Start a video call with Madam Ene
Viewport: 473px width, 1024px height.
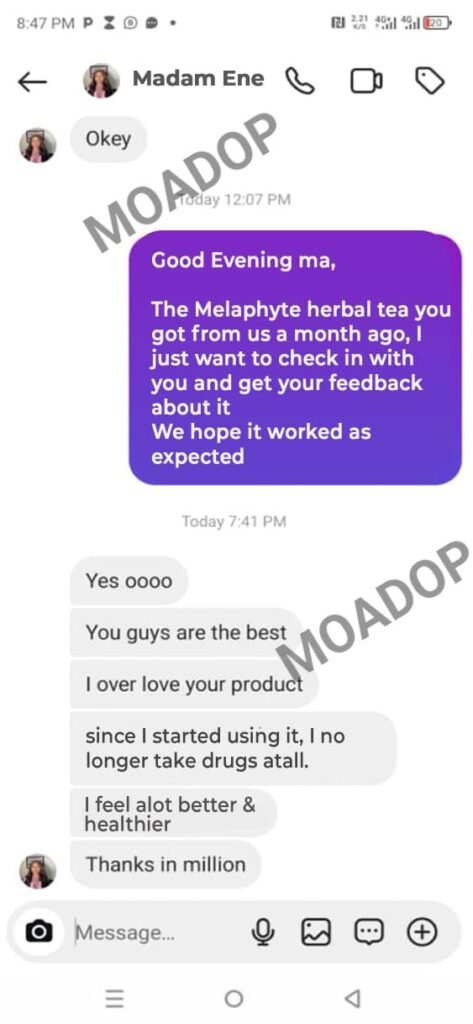367,82
